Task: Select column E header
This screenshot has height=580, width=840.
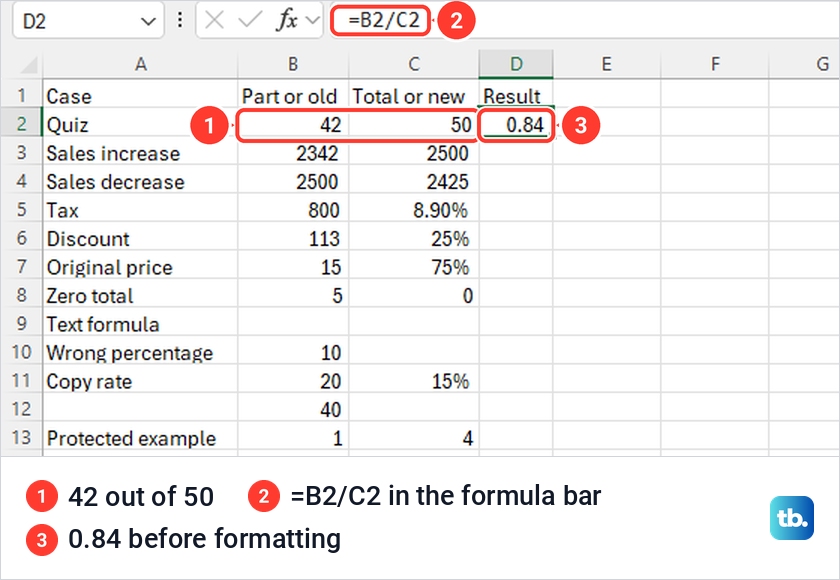Action: coord(606,64)
